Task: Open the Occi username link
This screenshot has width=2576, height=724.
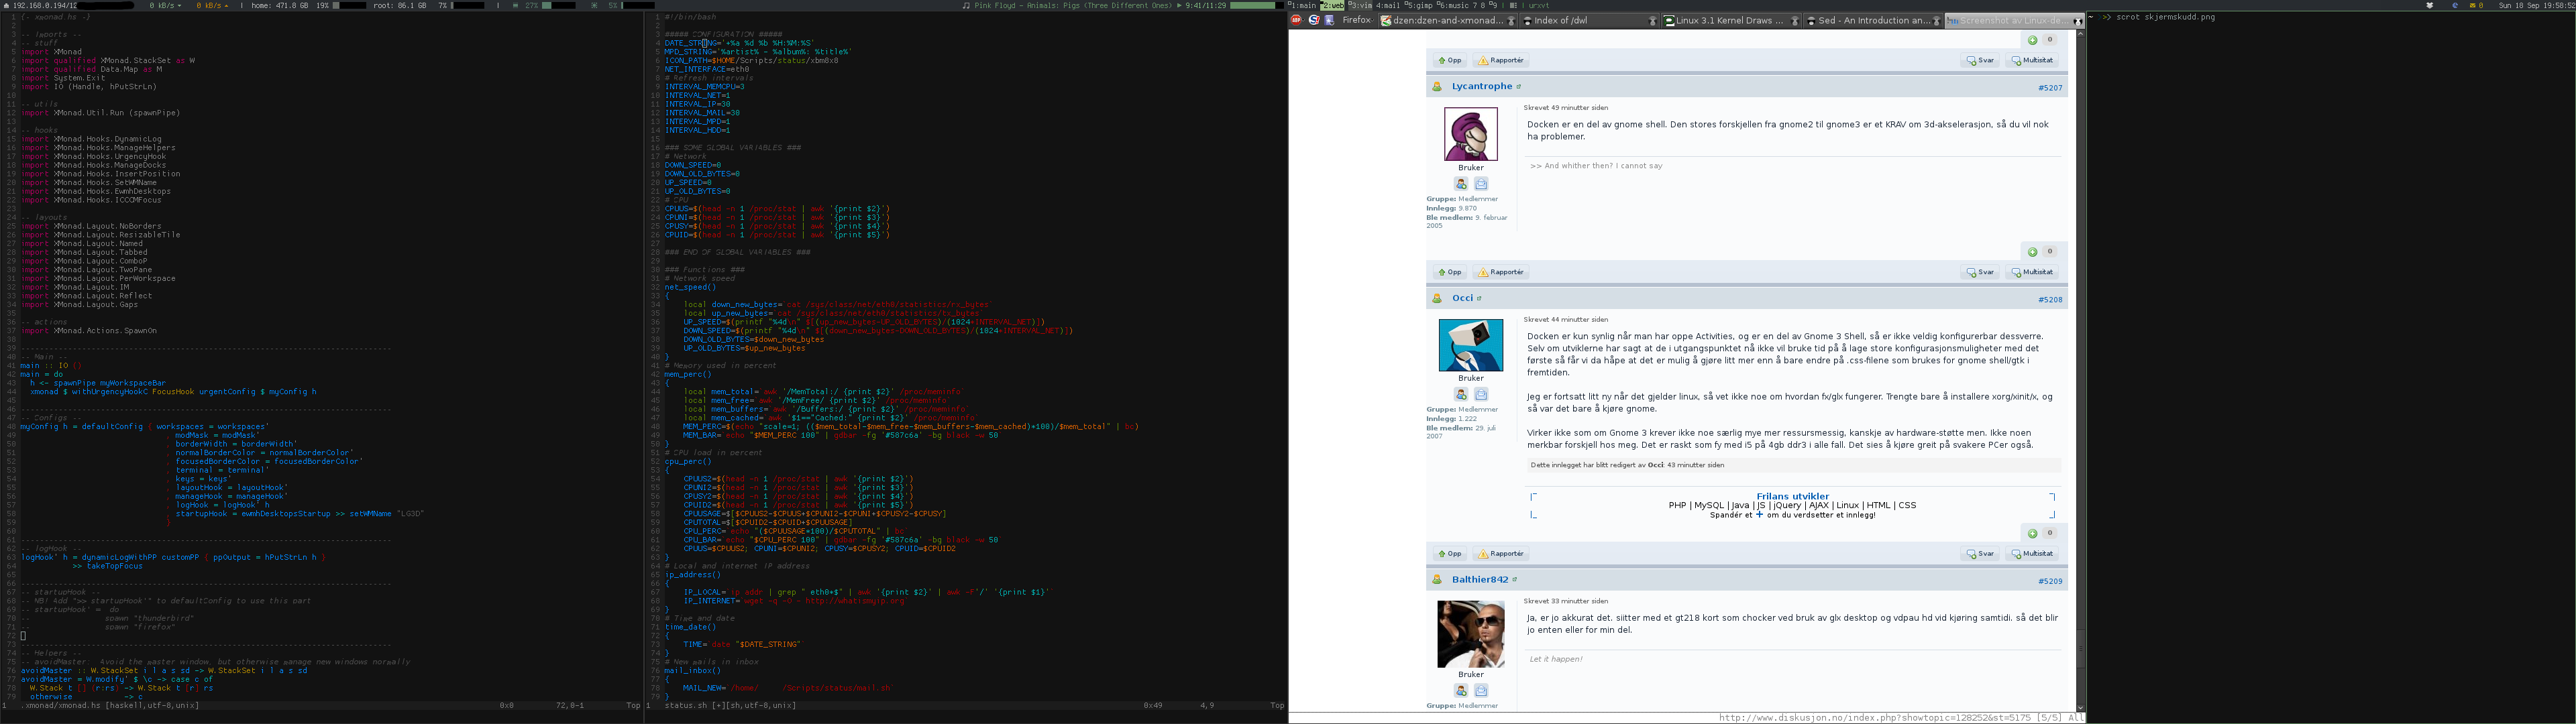Action: 1462,298
